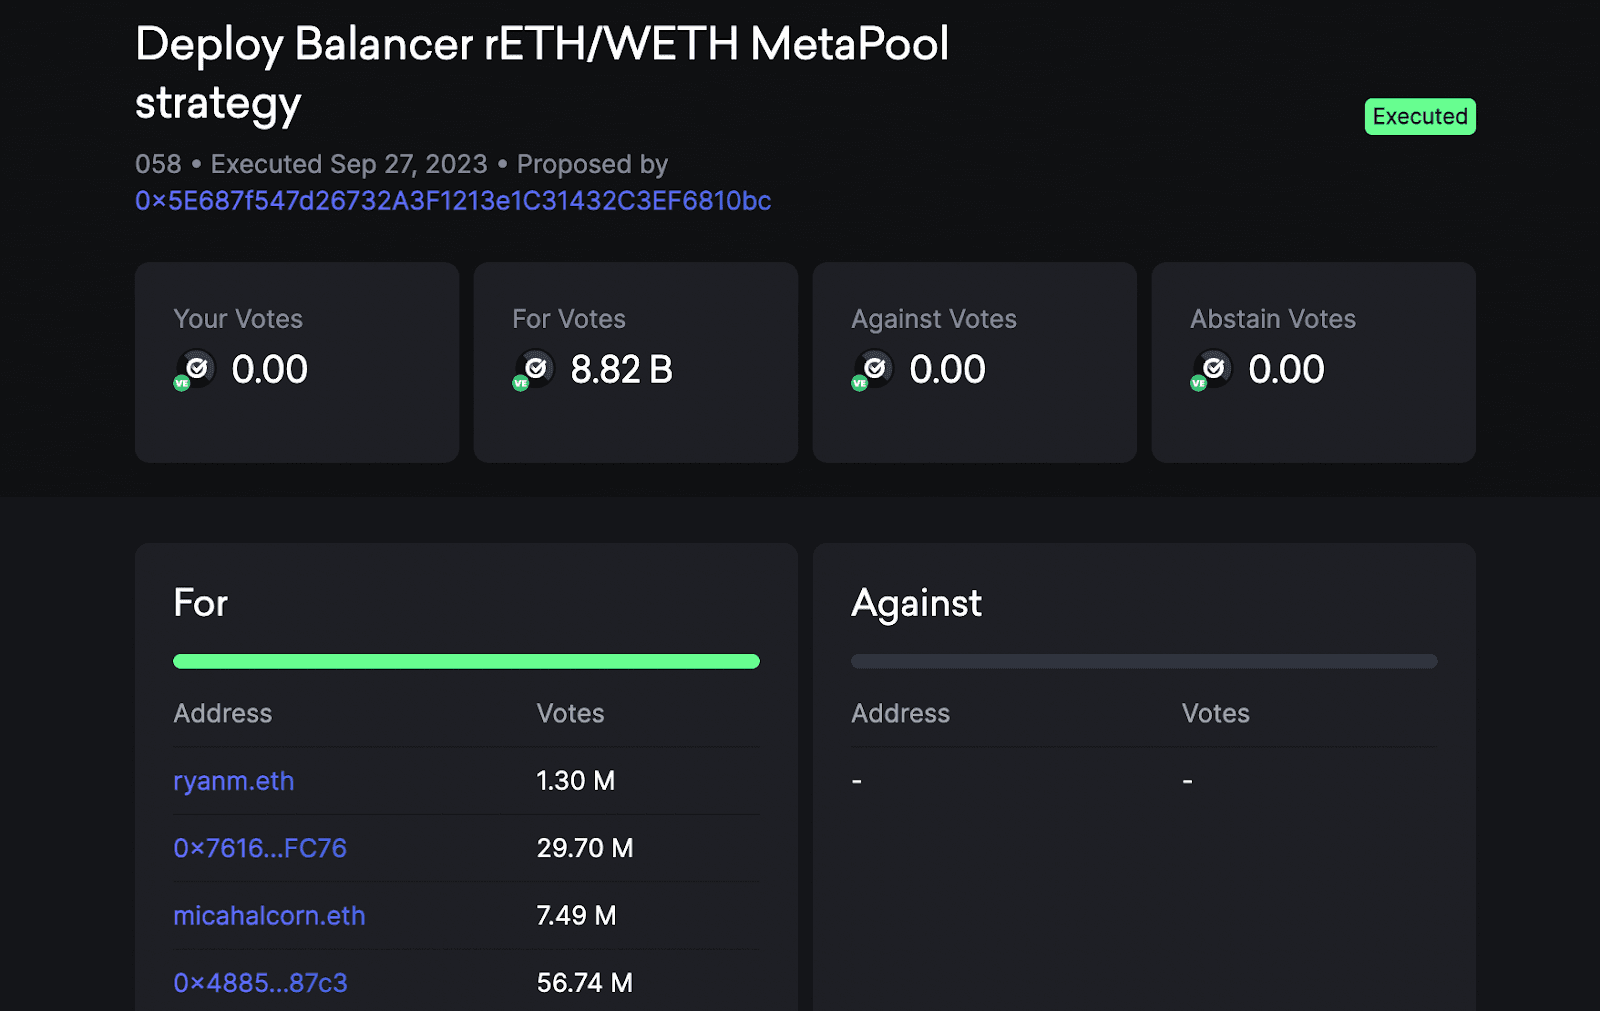Click the For panel heading

[200, 603]
